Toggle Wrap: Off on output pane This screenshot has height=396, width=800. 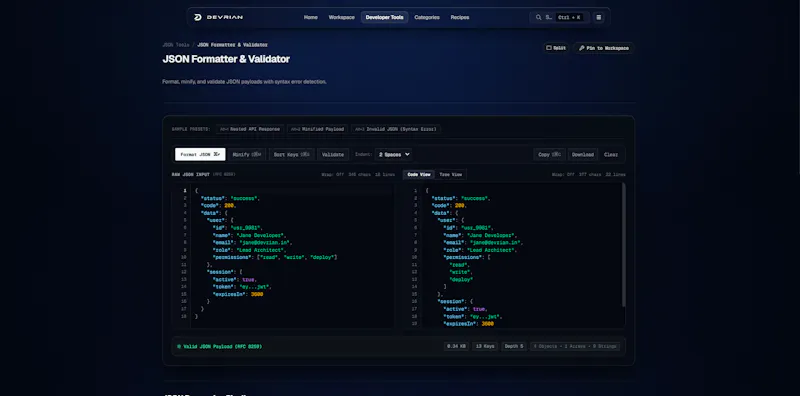pos(563,175)
